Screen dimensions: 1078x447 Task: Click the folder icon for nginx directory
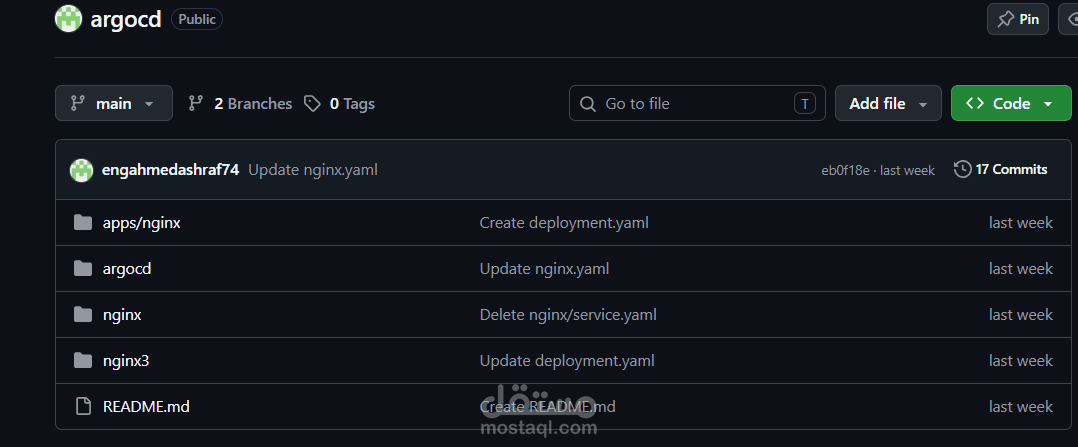tap(82, 314)
